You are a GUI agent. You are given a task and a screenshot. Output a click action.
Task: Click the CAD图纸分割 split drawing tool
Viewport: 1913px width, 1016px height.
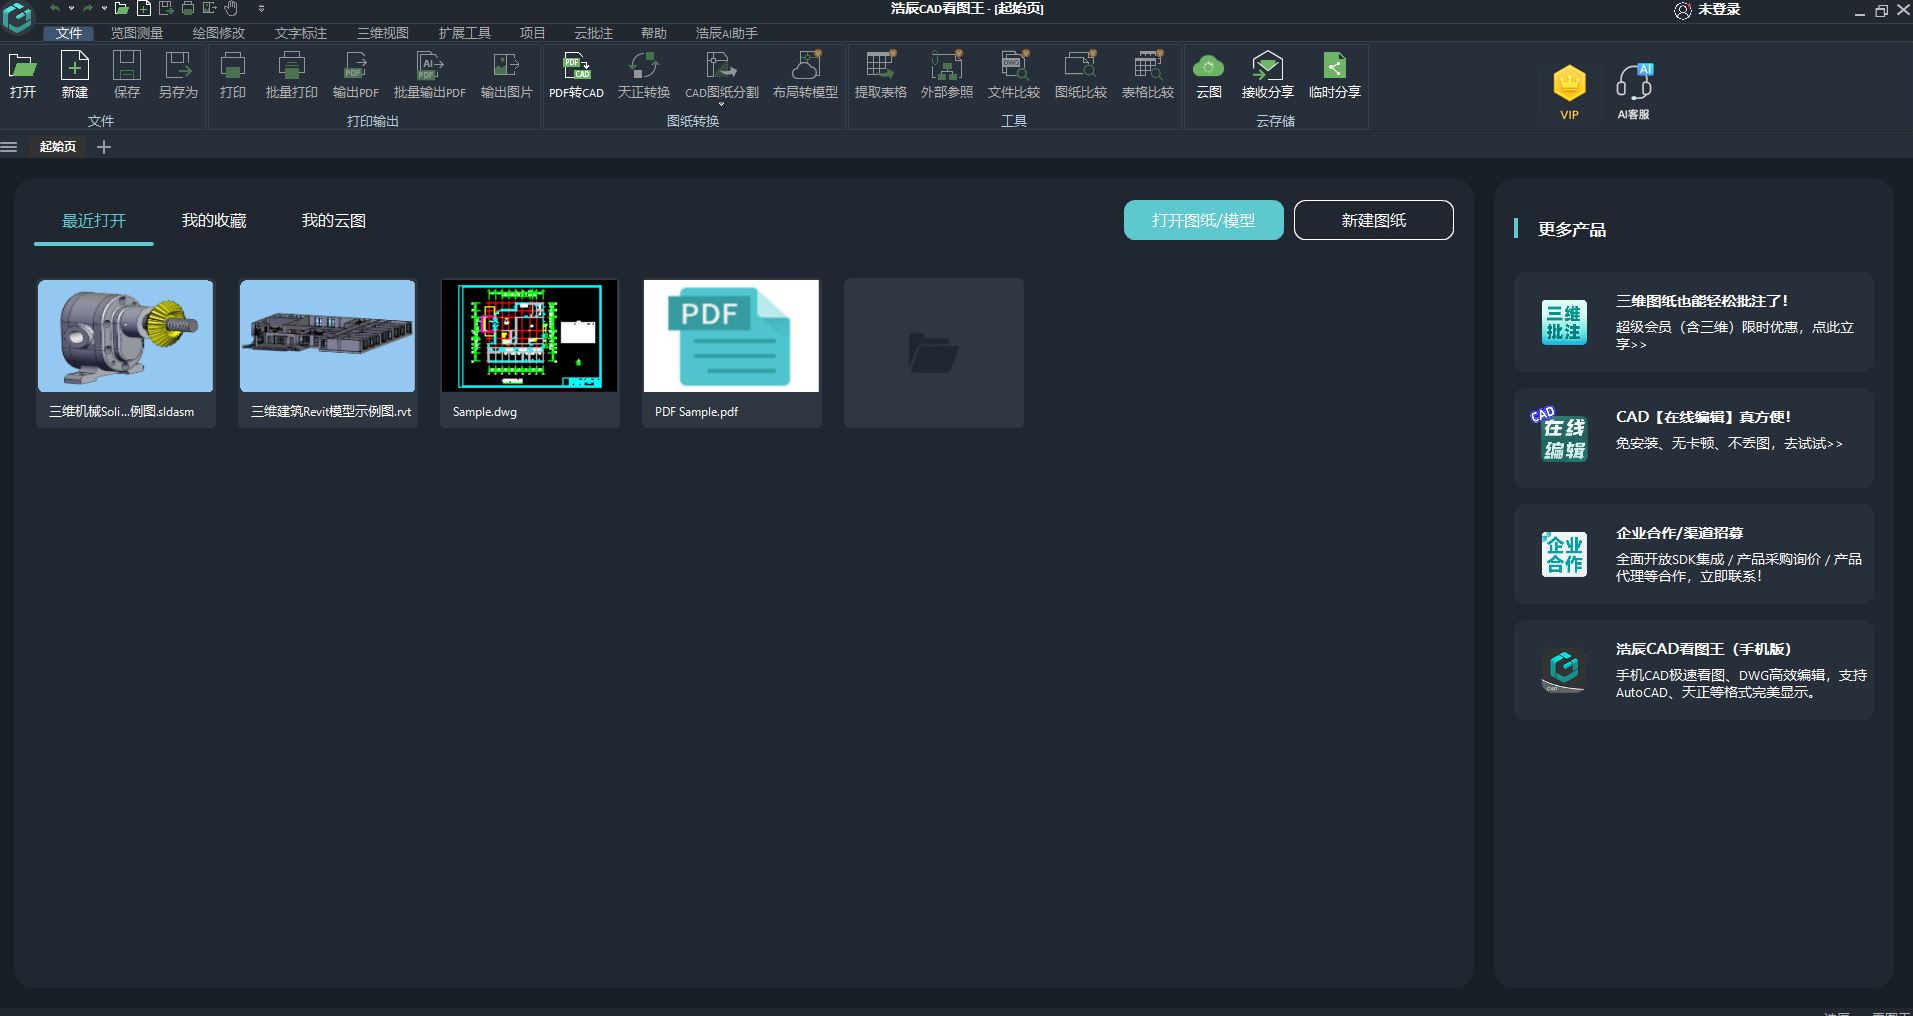[x=721, y=75]
